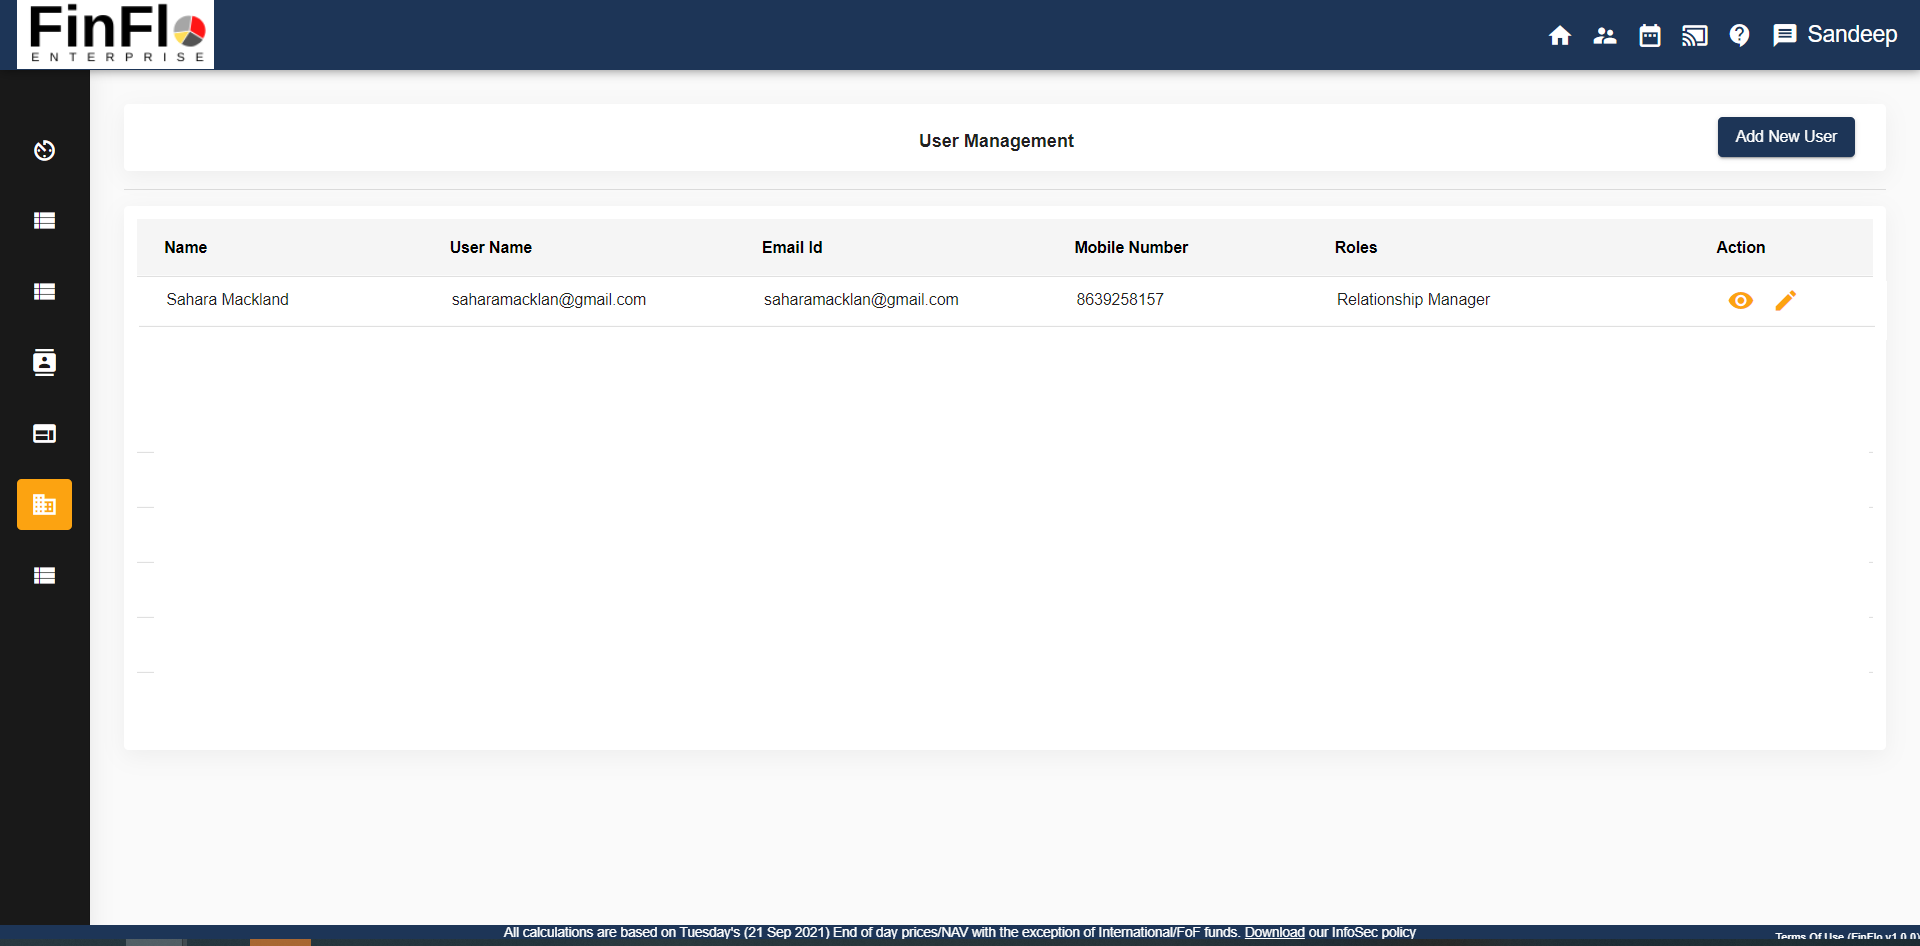Click the Roles column header
The width and height of the screenshot is (1920, 946).
(x=1356, y=248)
